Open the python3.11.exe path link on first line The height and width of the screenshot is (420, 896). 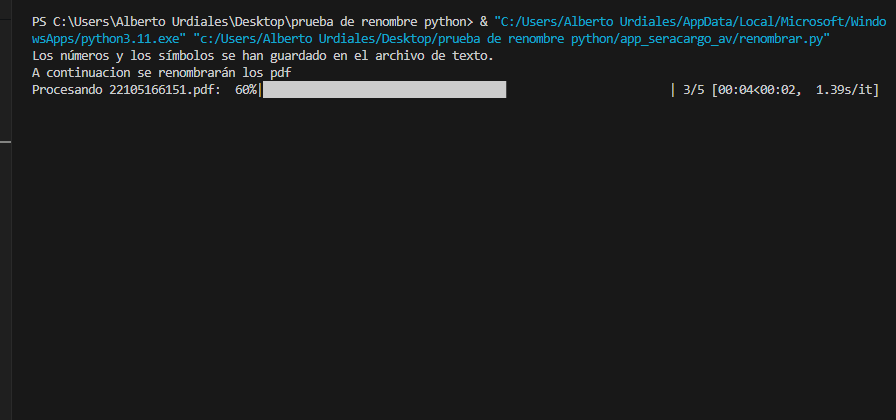691,22
